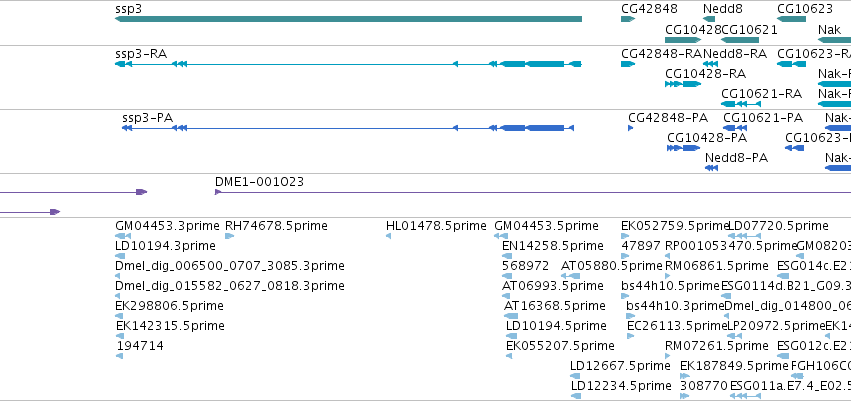
Task: Click the GM04453.3prime EST label
Action: (168, 226)
